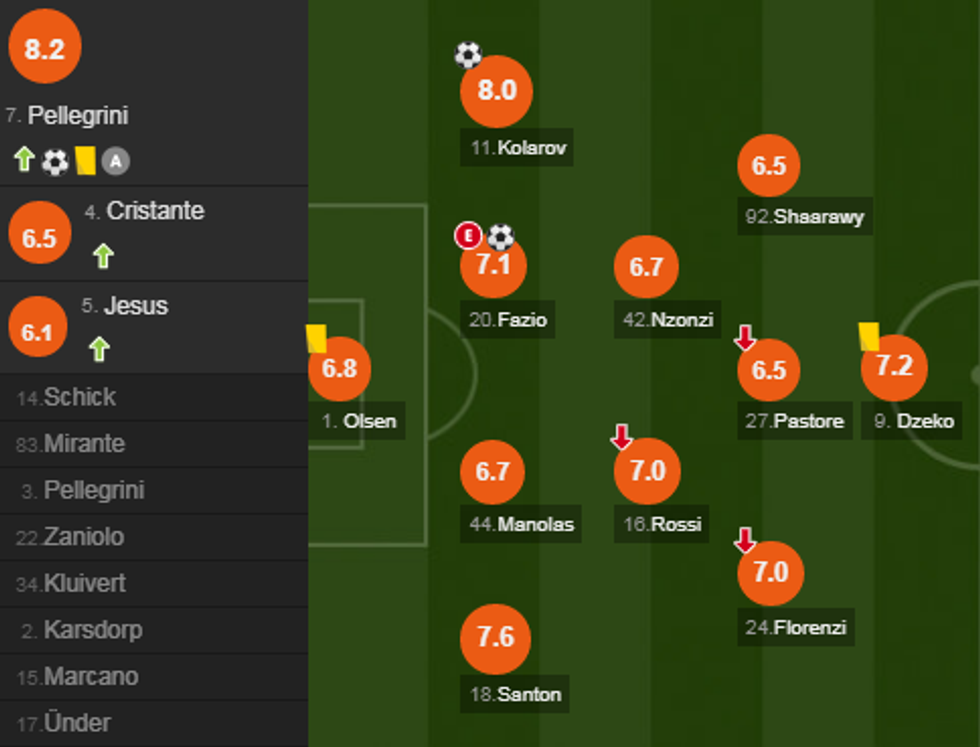The width and height of the screenshot is (980, 747).
Task: Click the red error badge above Fazio
Action: (467, 236)
